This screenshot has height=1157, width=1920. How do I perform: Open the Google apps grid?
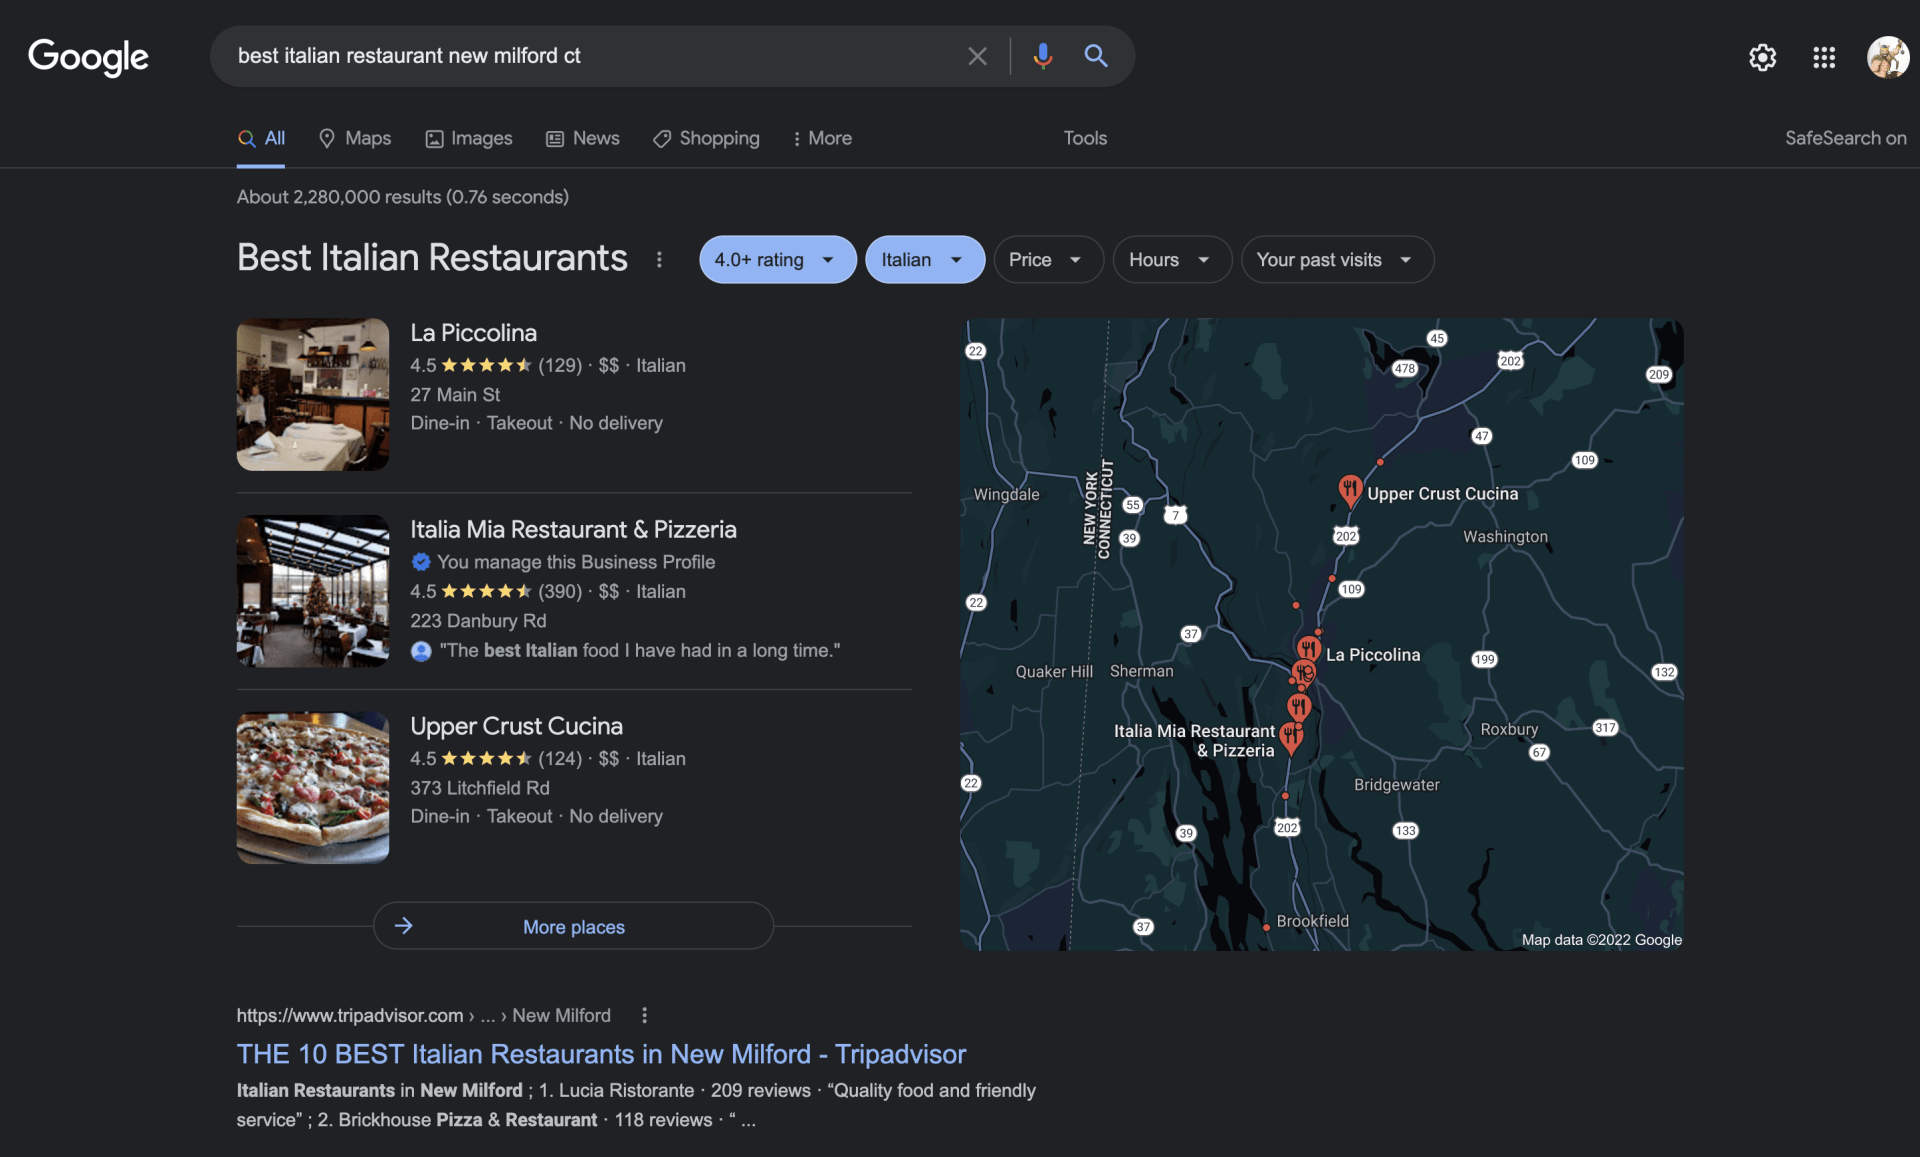[x=1824, y=57]
